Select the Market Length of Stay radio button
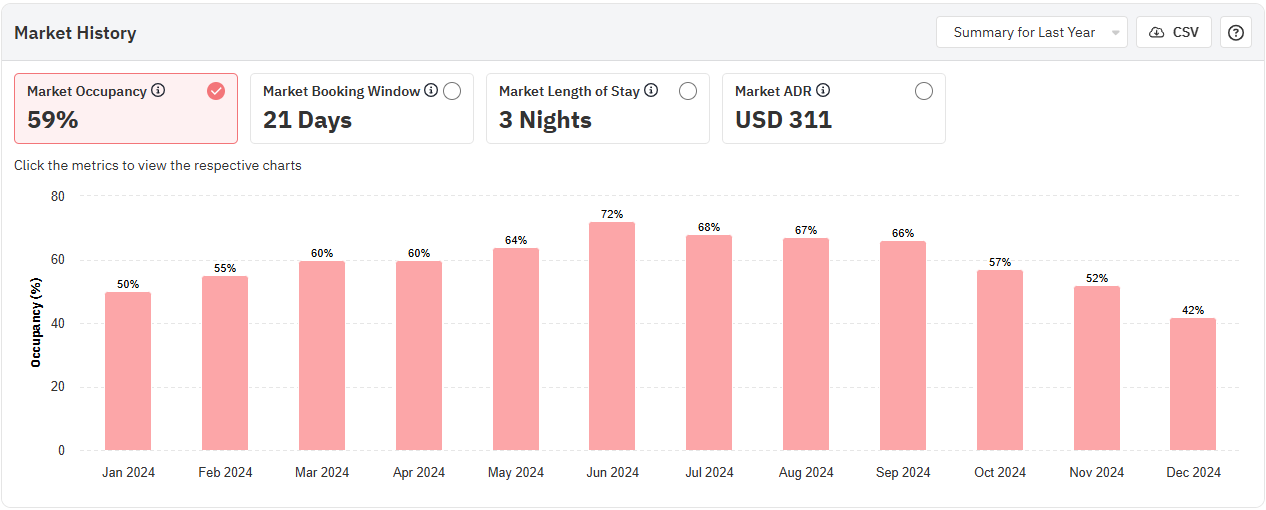 point(688,91)
